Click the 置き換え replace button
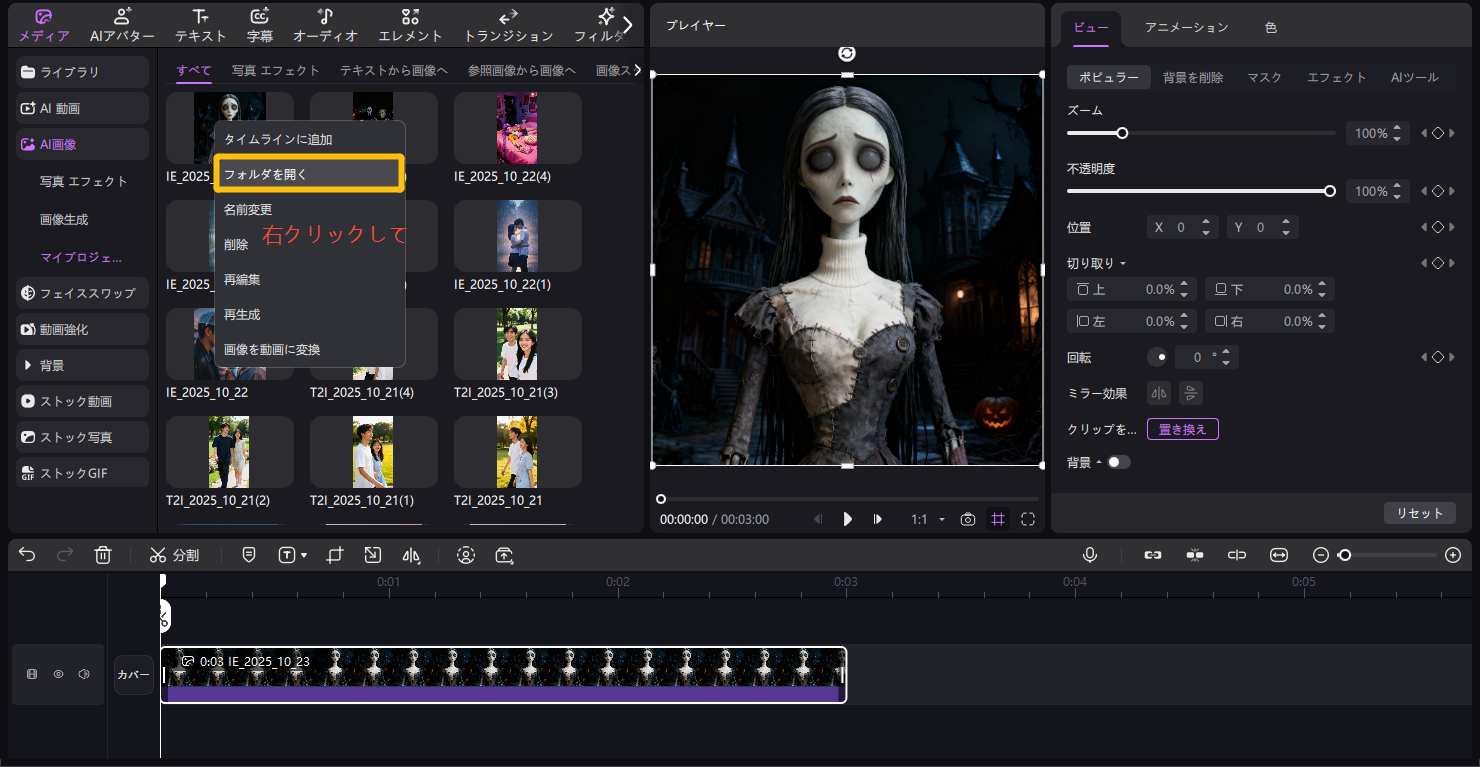 click(1182, 430)
